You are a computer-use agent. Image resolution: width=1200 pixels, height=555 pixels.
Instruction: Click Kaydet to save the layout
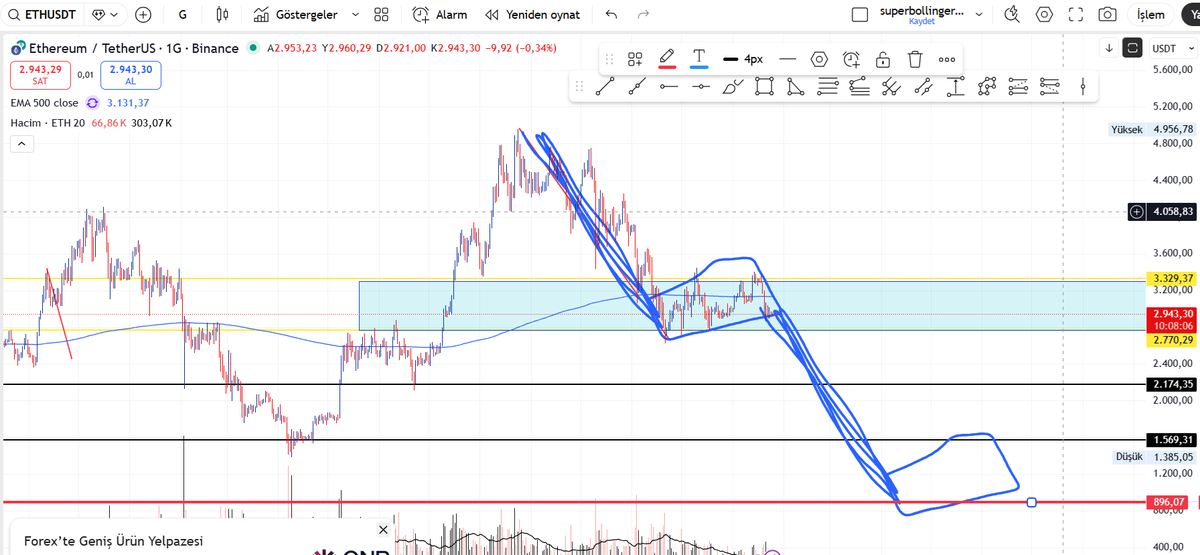(922, 22)
